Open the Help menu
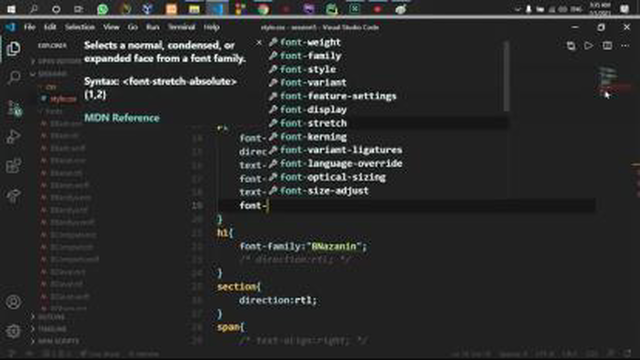Viewport: 640px width, 360px height. (x=211, y=27)
